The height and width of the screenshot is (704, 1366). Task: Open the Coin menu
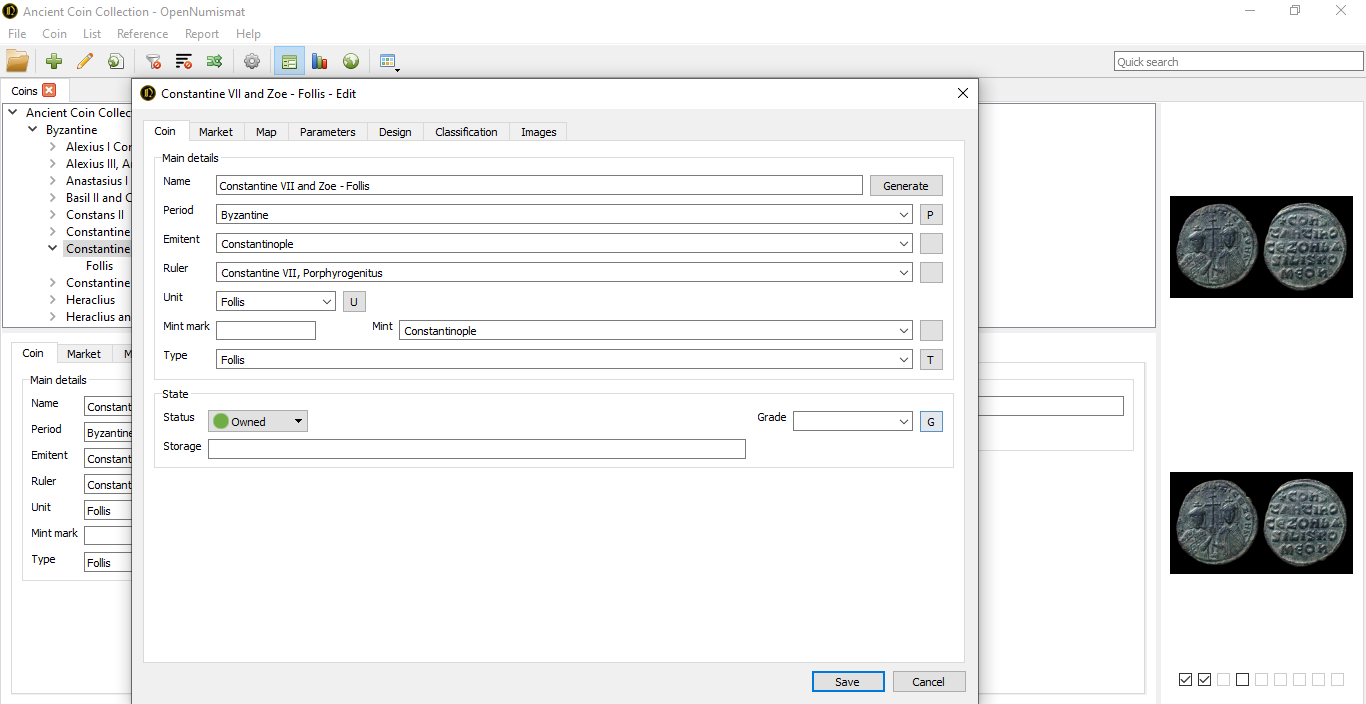pos(55,34)
